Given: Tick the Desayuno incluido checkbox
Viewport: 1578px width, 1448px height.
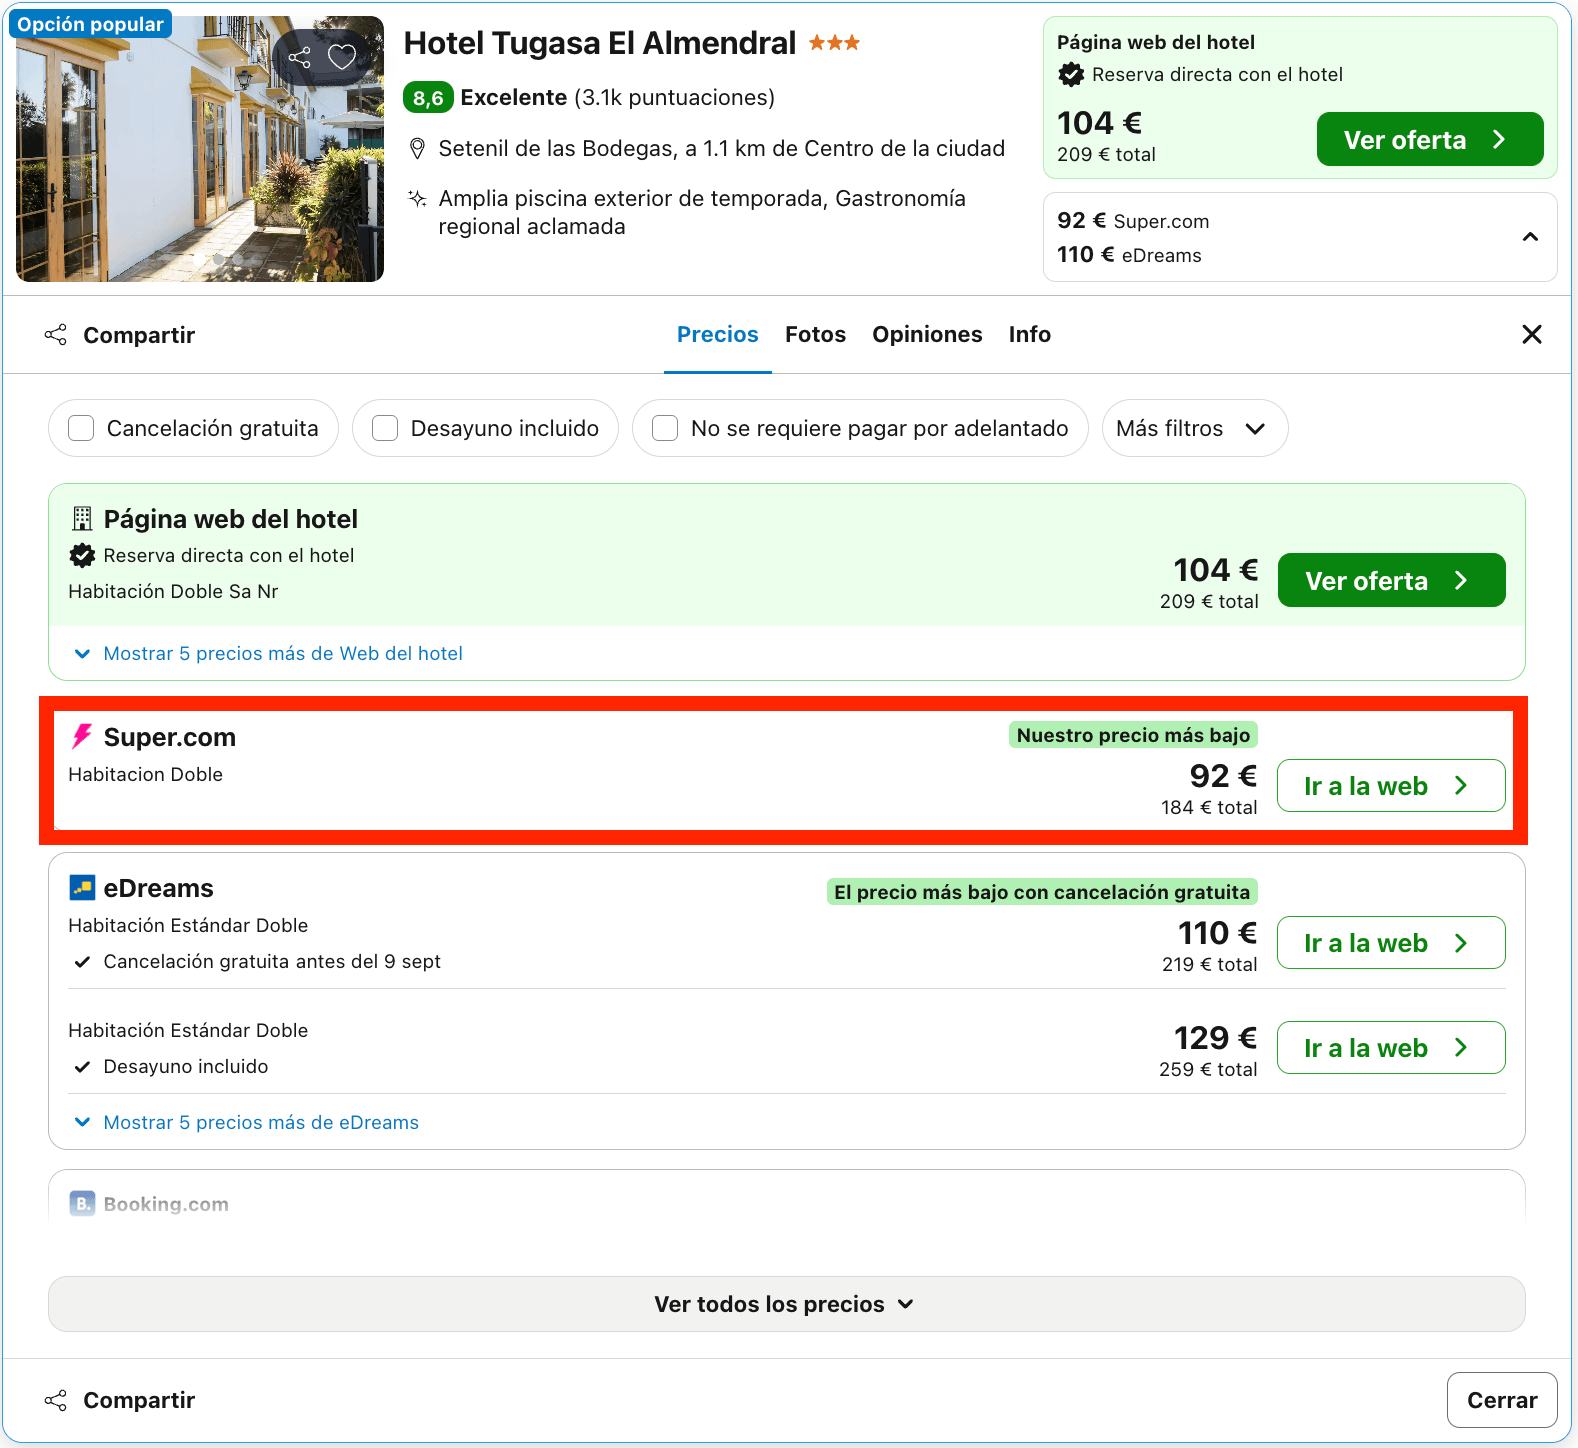Looking at the screenshot, I should point(385,428).
